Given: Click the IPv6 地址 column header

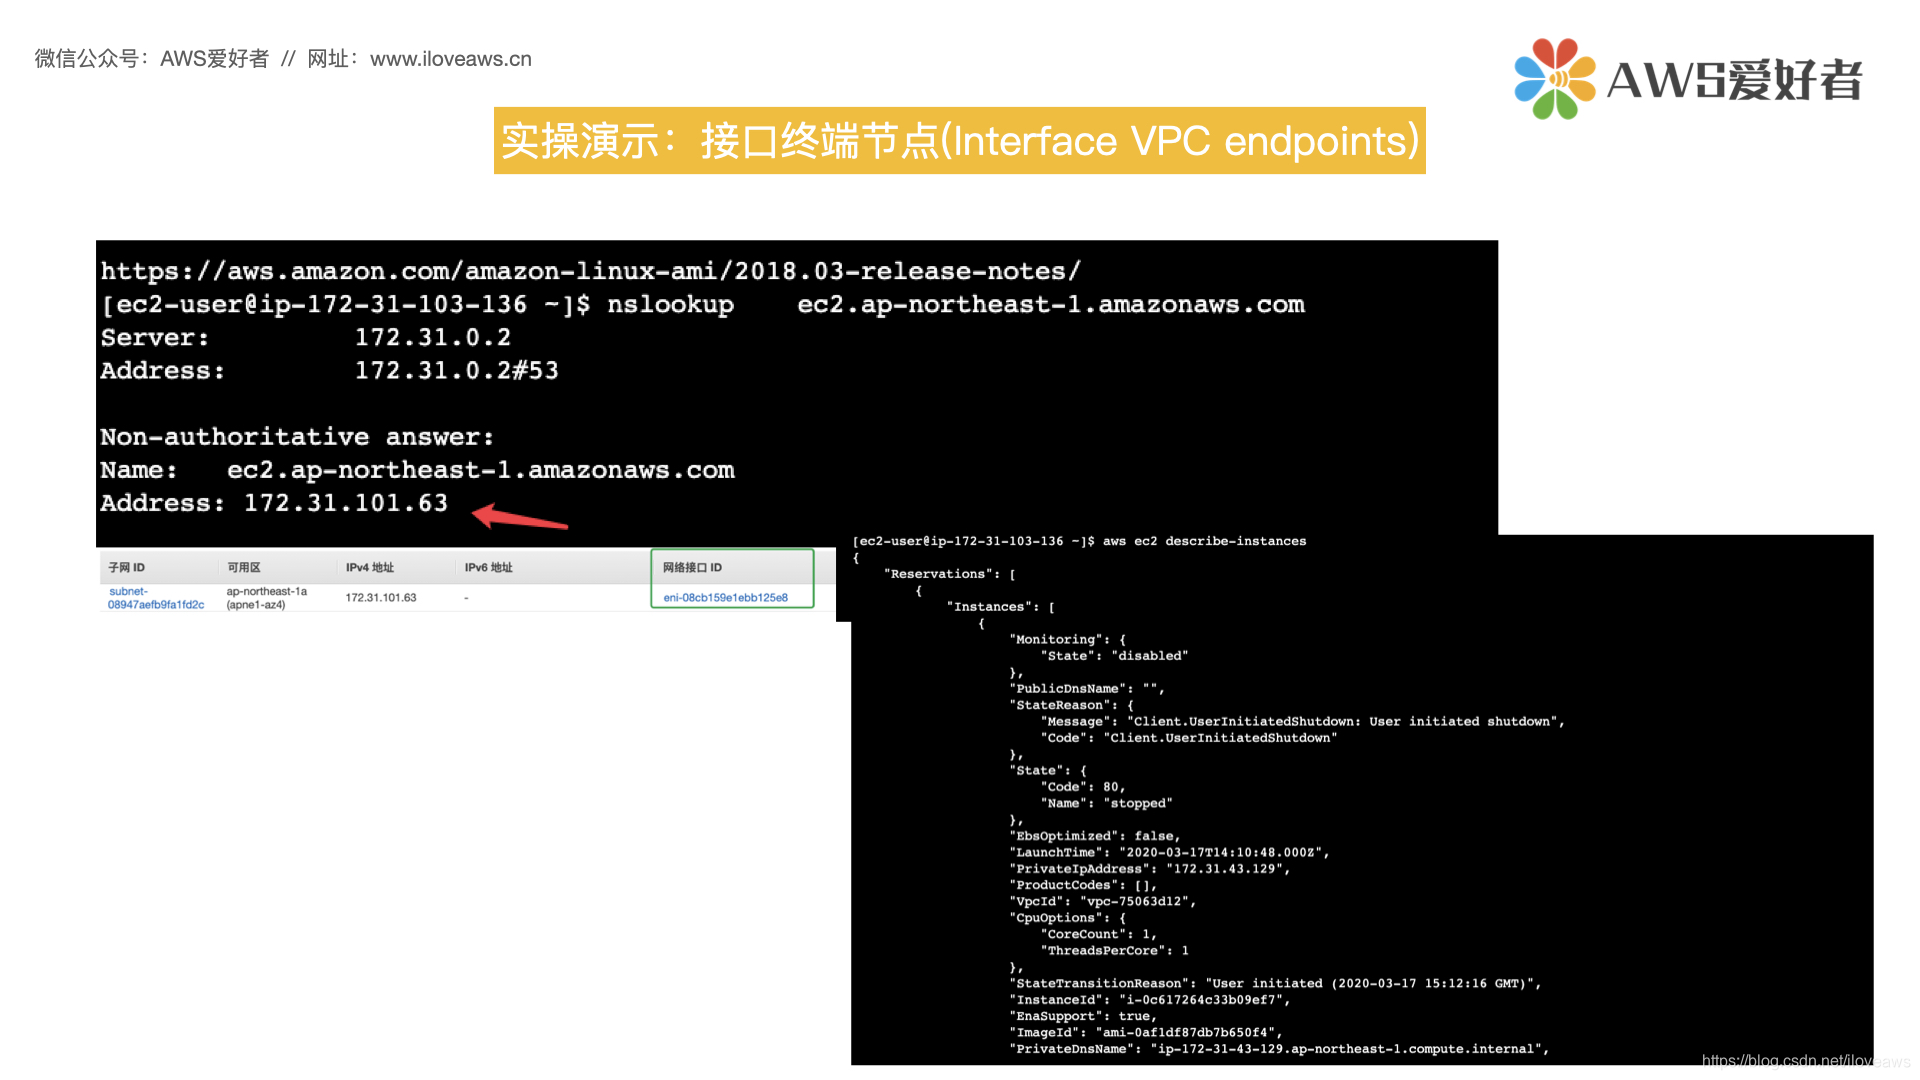Looking at the screenshot, I should pos(489,567).
